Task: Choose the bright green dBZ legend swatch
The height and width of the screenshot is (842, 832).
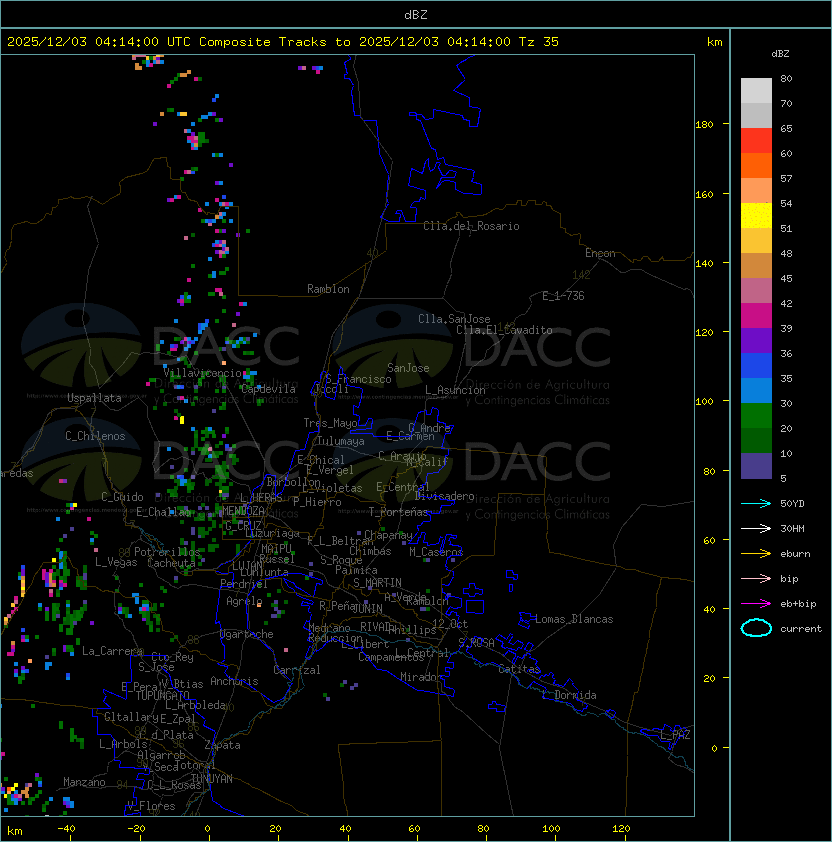Action: click(x=756, y=416)
